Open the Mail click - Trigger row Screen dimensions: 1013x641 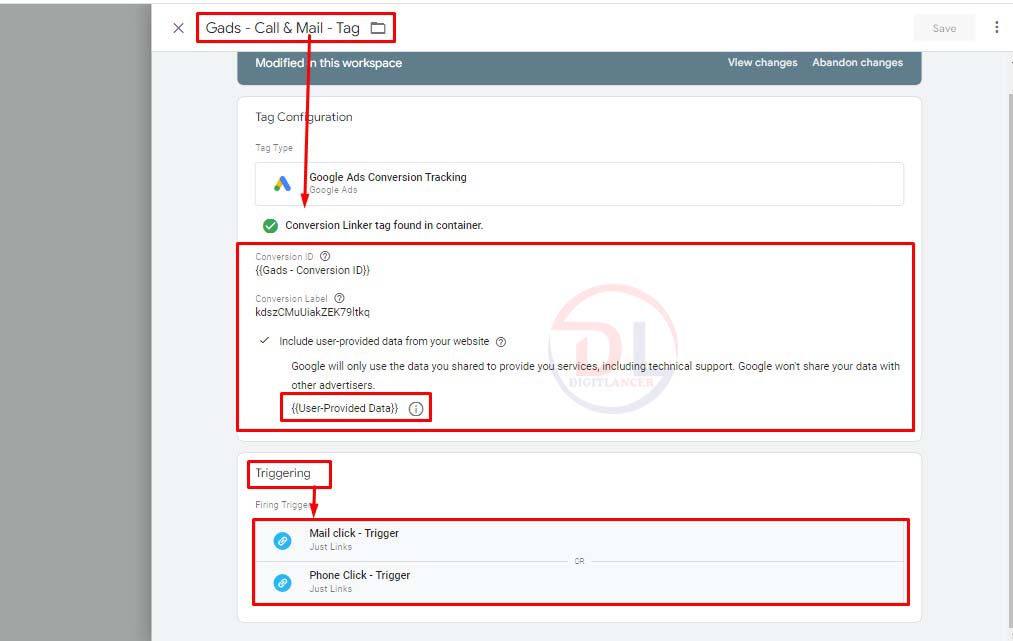[x=580, y=540]
